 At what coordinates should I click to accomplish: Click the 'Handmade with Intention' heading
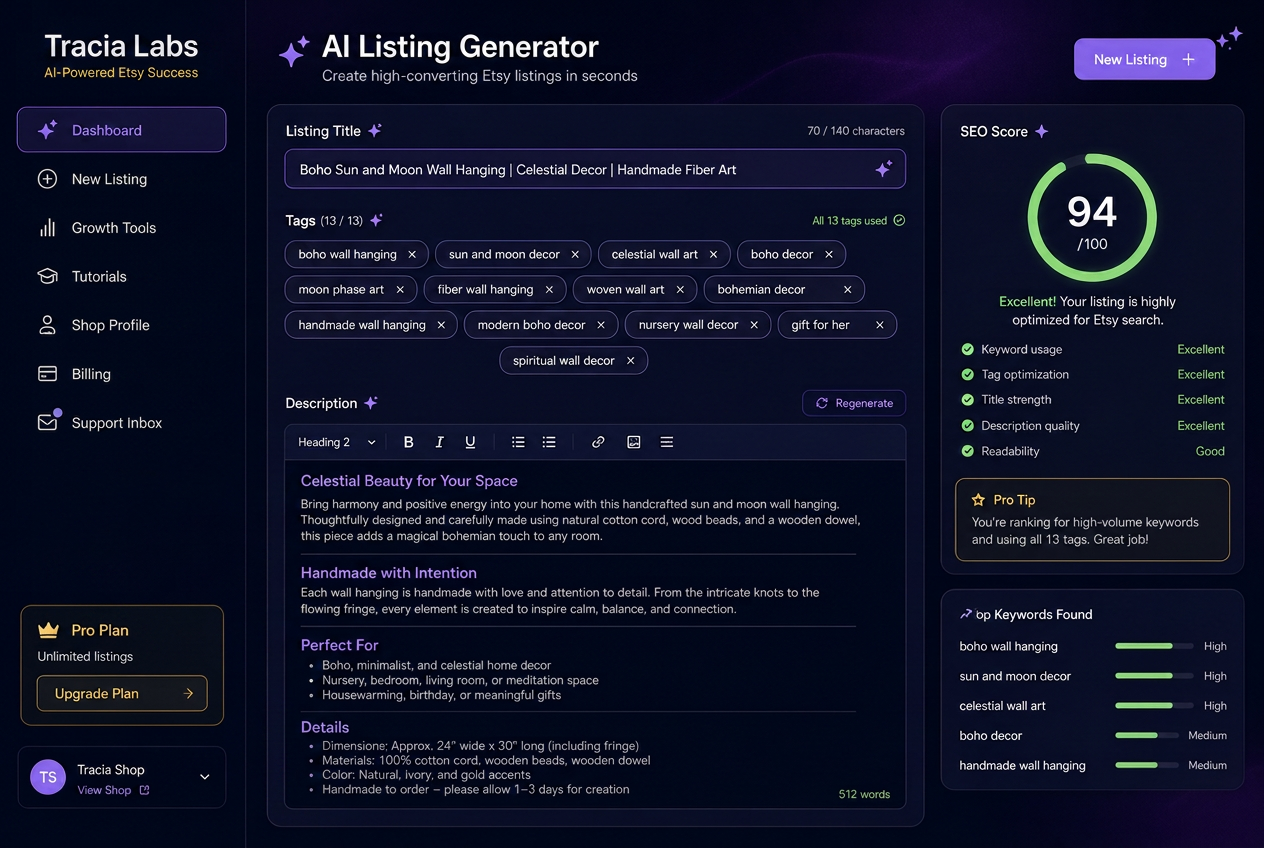[389, 573]
